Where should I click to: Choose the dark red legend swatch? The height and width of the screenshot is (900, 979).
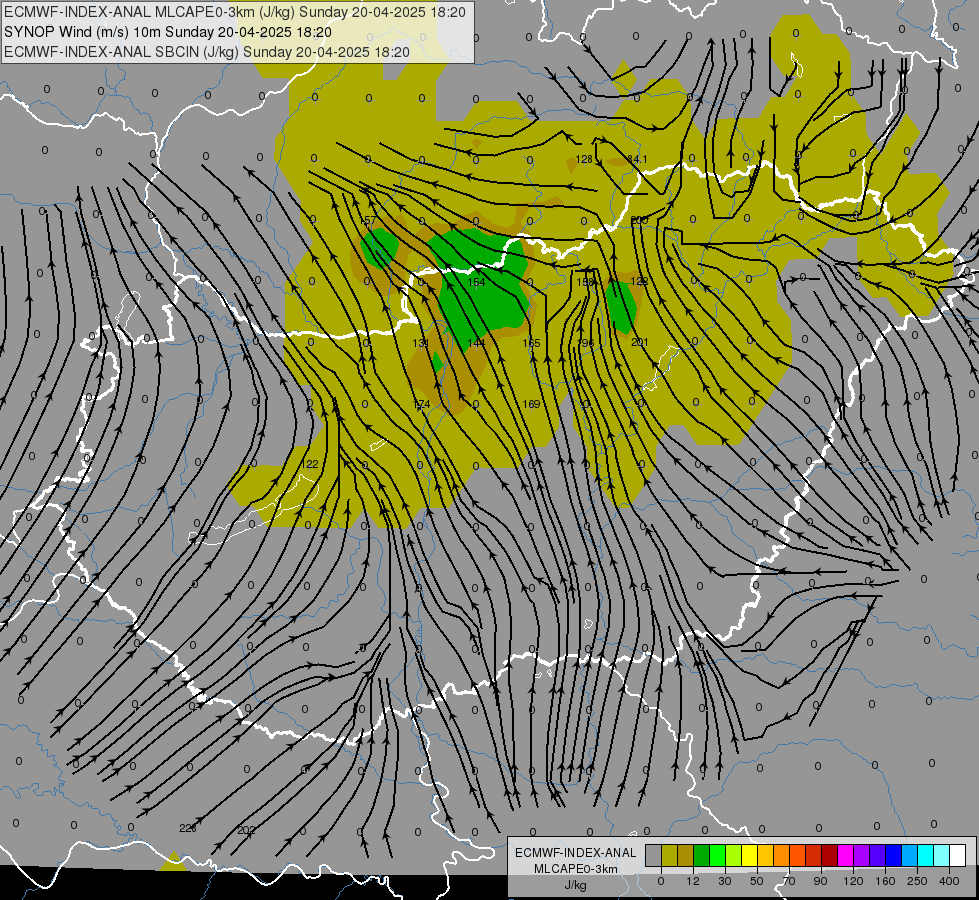[829, 856]
